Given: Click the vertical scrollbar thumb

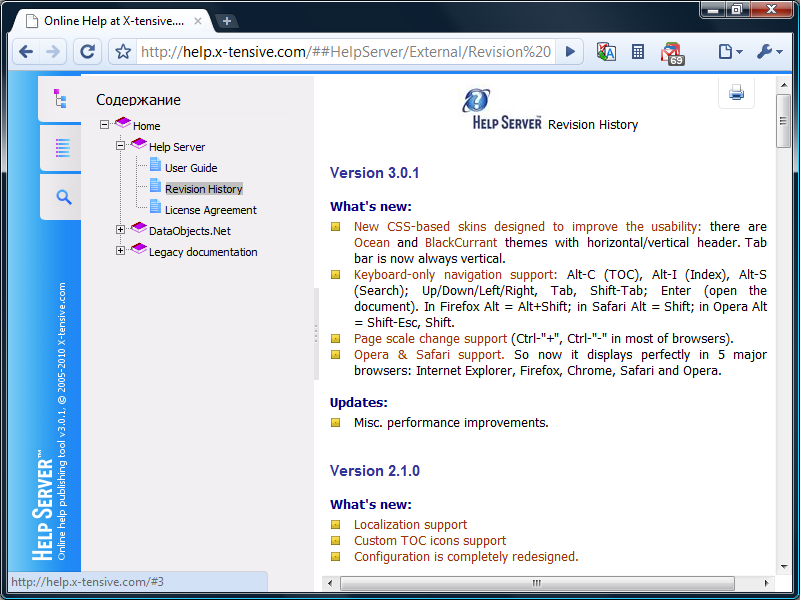Looking at the screenshot, I should pos(783,121).
